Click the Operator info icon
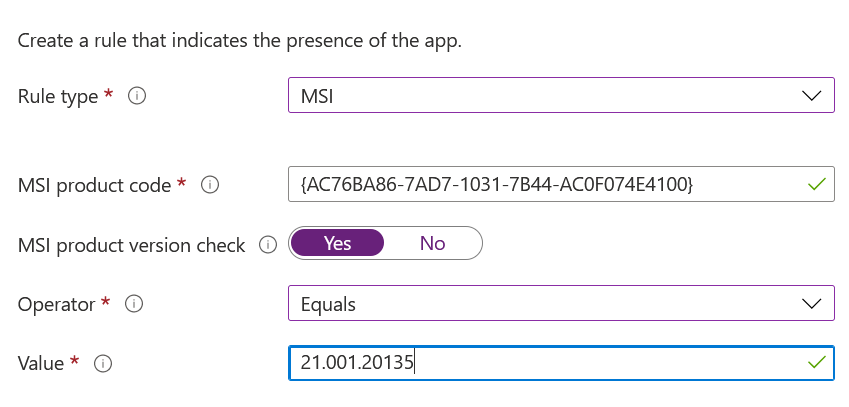The width and height of the screenshot is (849, 407). 135,303
